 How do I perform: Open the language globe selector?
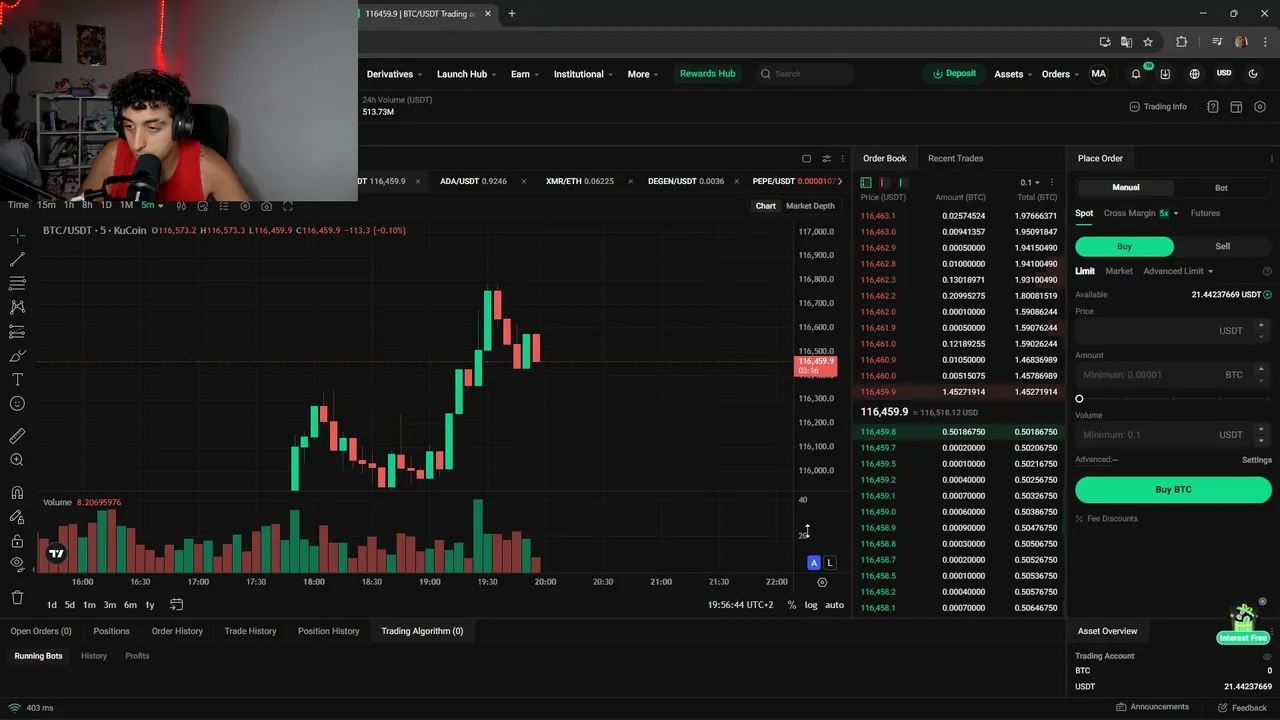[1194, 74]
